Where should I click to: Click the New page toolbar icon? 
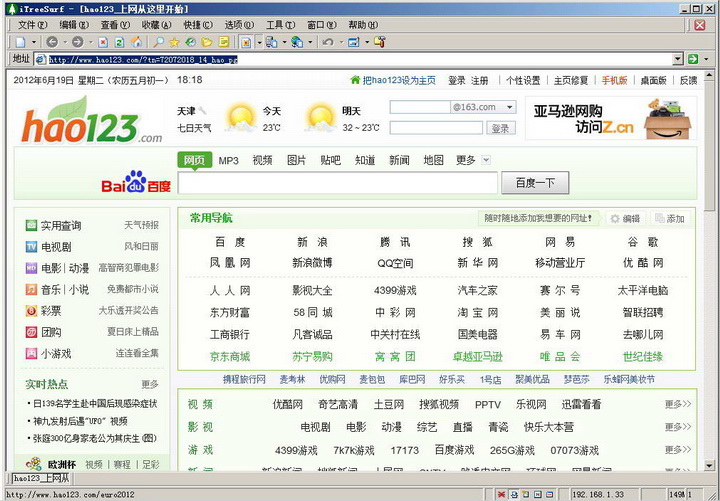point(20,42)
